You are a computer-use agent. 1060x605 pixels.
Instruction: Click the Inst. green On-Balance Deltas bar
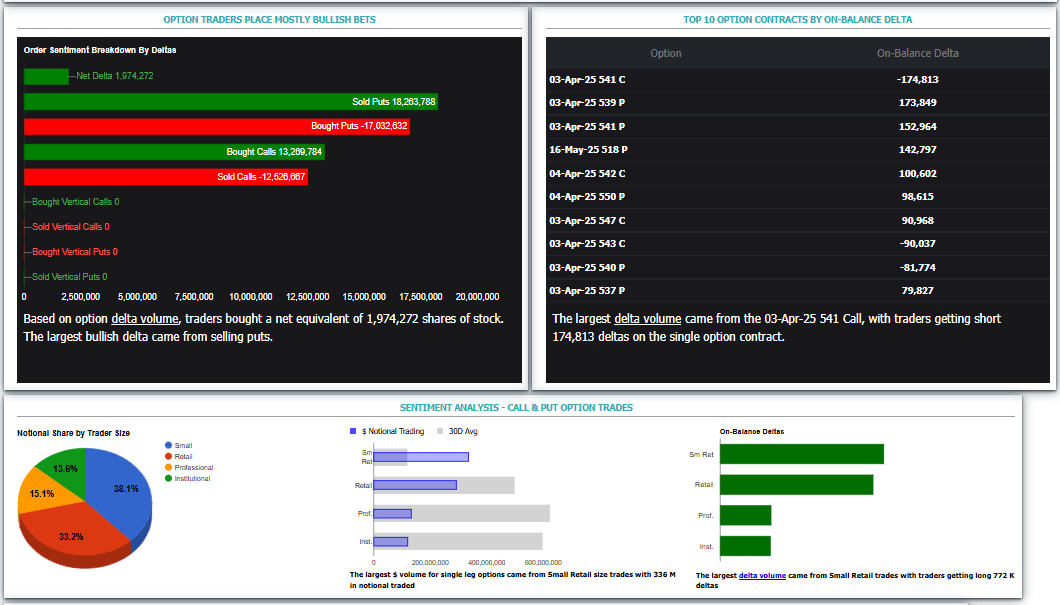pyautogui.click(x=746, y=546)
